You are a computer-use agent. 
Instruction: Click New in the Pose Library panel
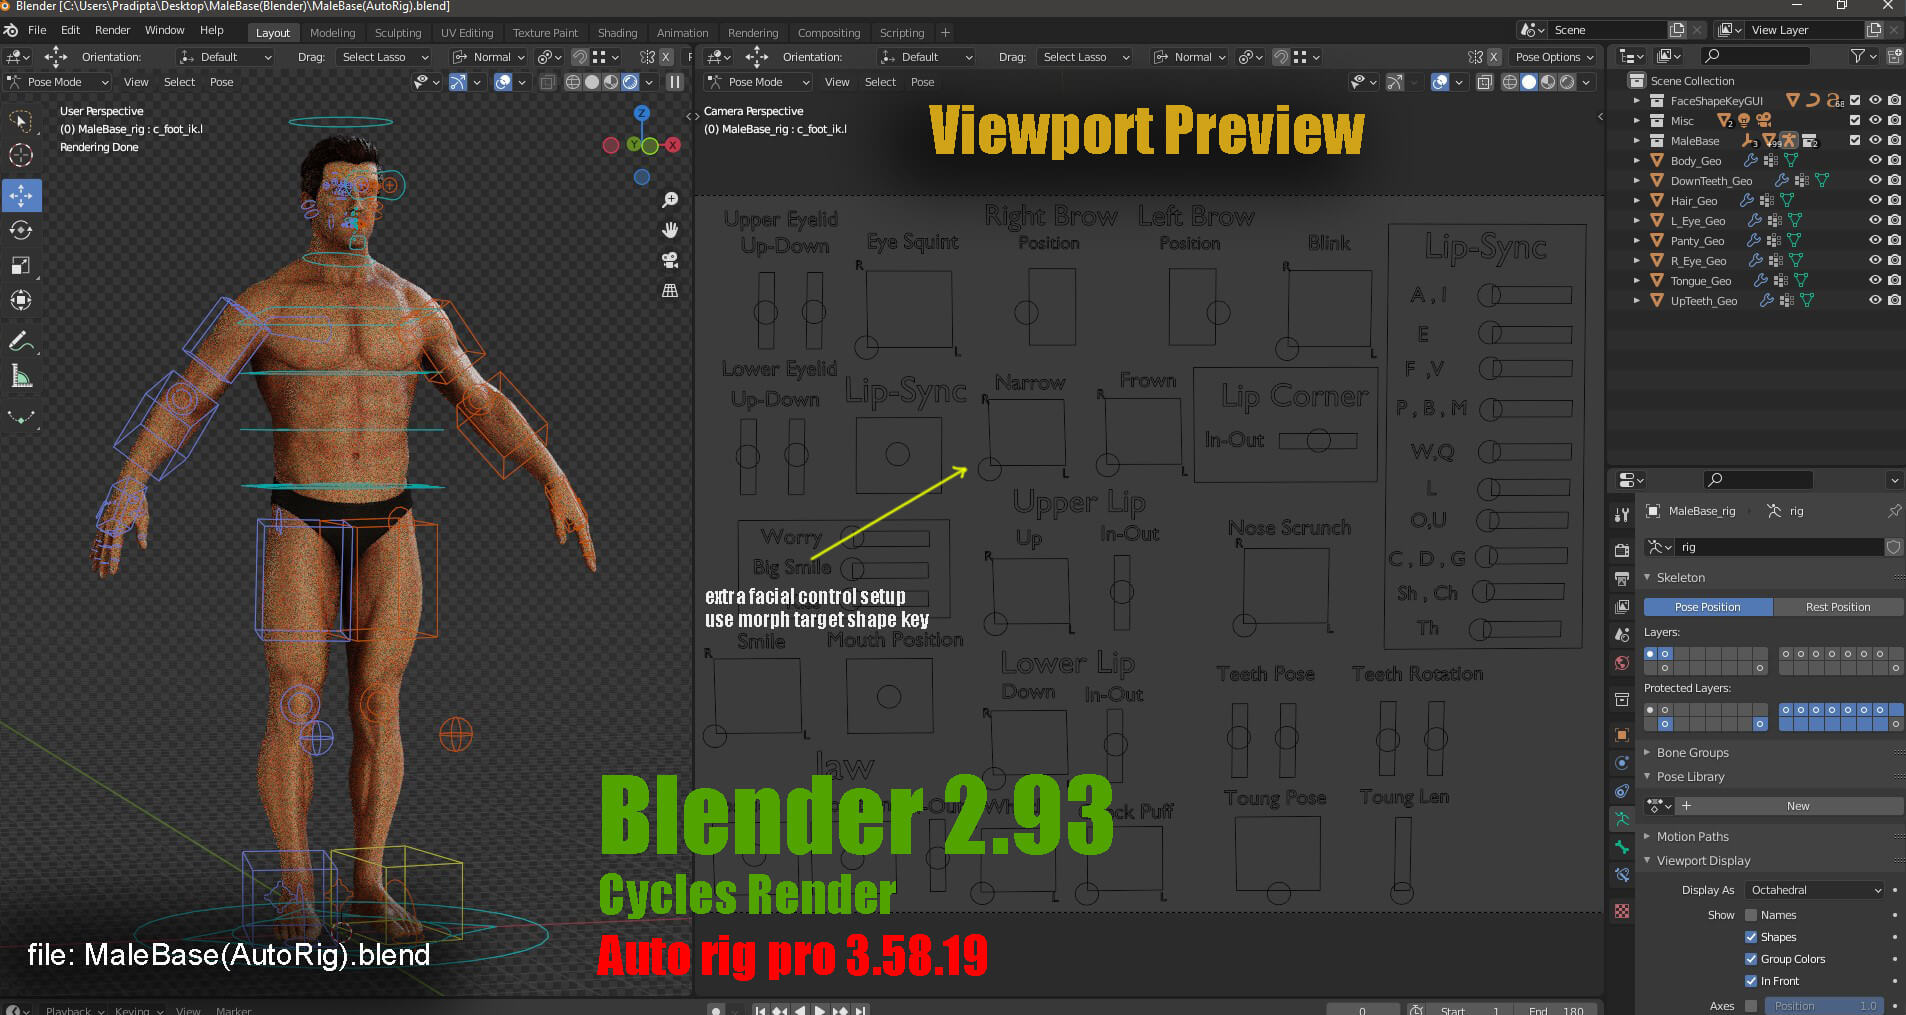pyautogui.click(x=1797, y=806)
